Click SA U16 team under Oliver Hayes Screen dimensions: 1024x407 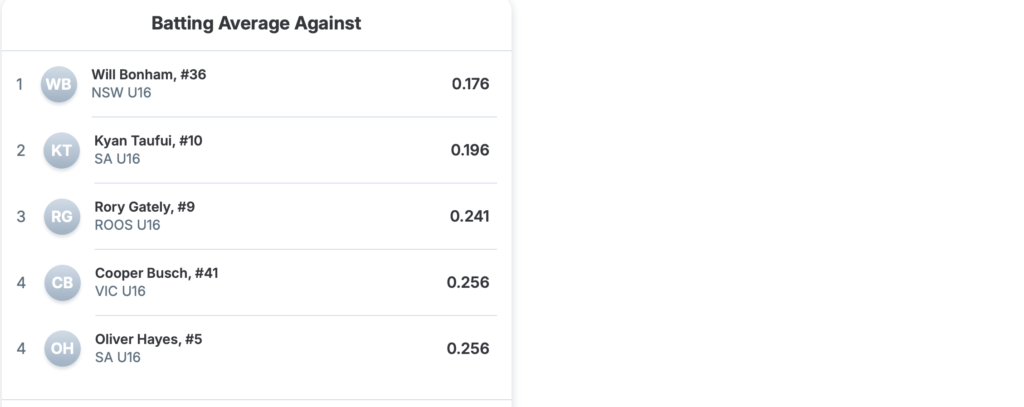117,357
